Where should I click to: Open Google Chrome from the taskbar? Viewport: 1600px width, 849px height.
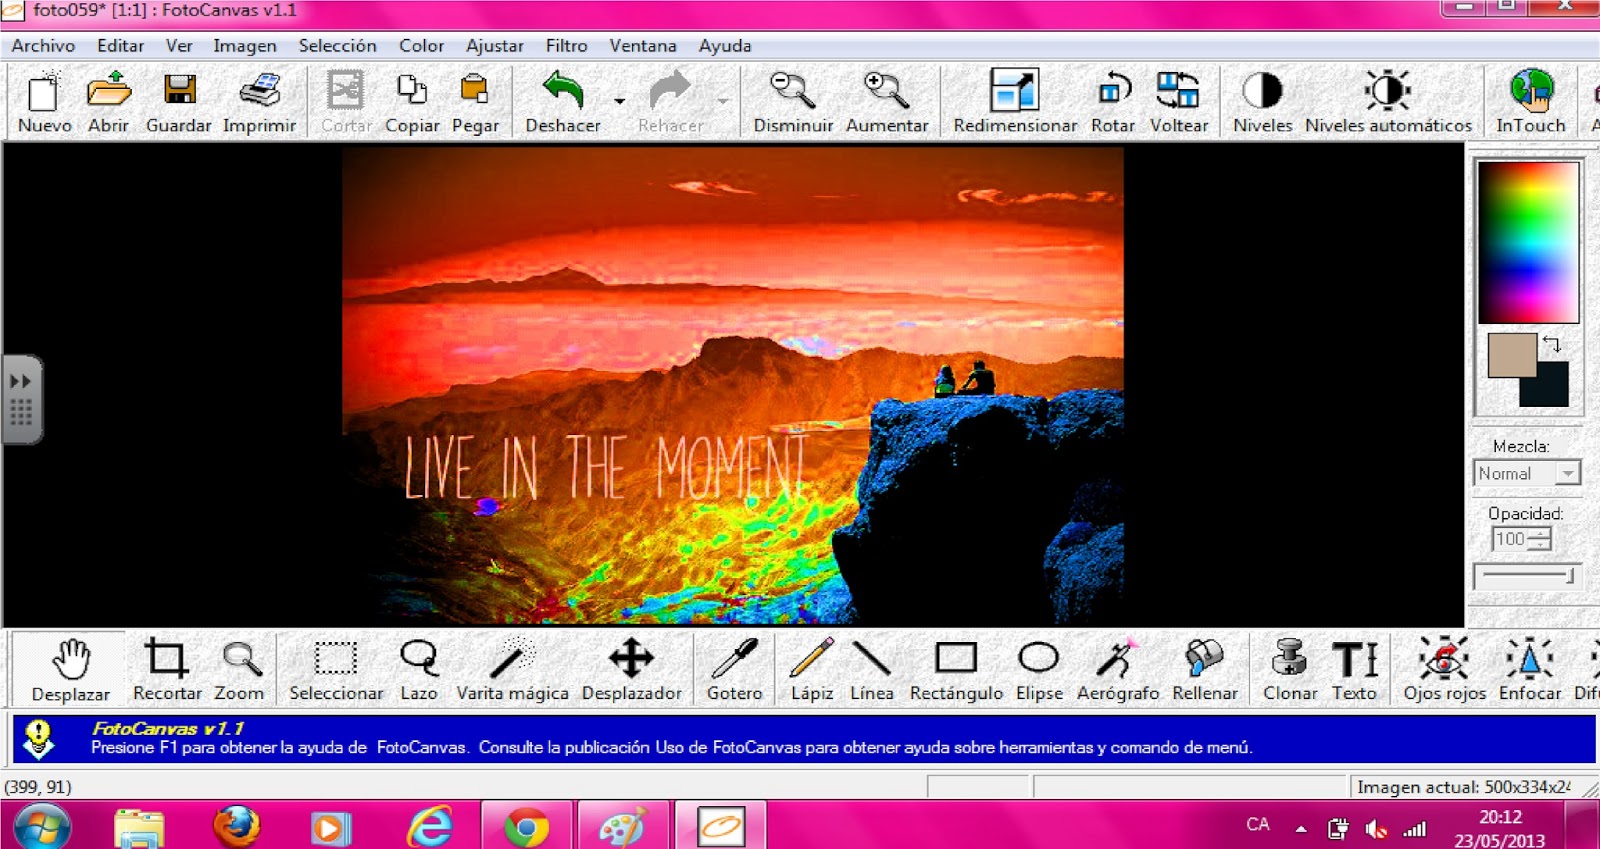coord(526,828)
